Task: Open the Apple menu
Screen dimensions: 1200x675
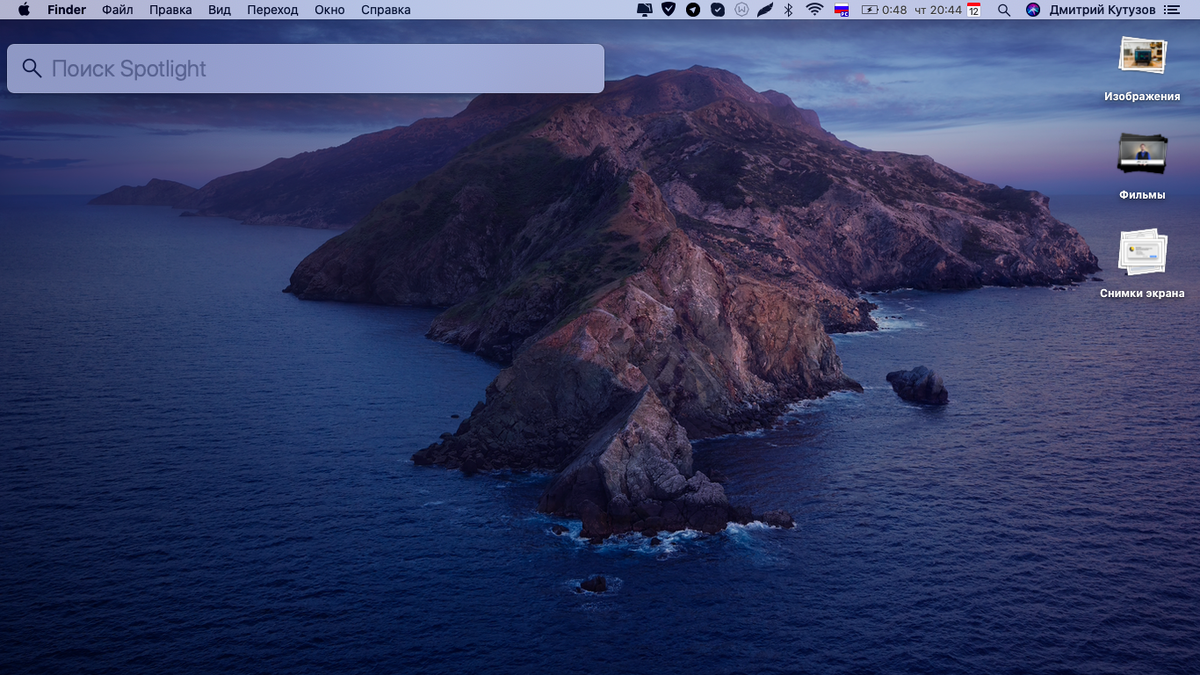Action: point(24,10)
